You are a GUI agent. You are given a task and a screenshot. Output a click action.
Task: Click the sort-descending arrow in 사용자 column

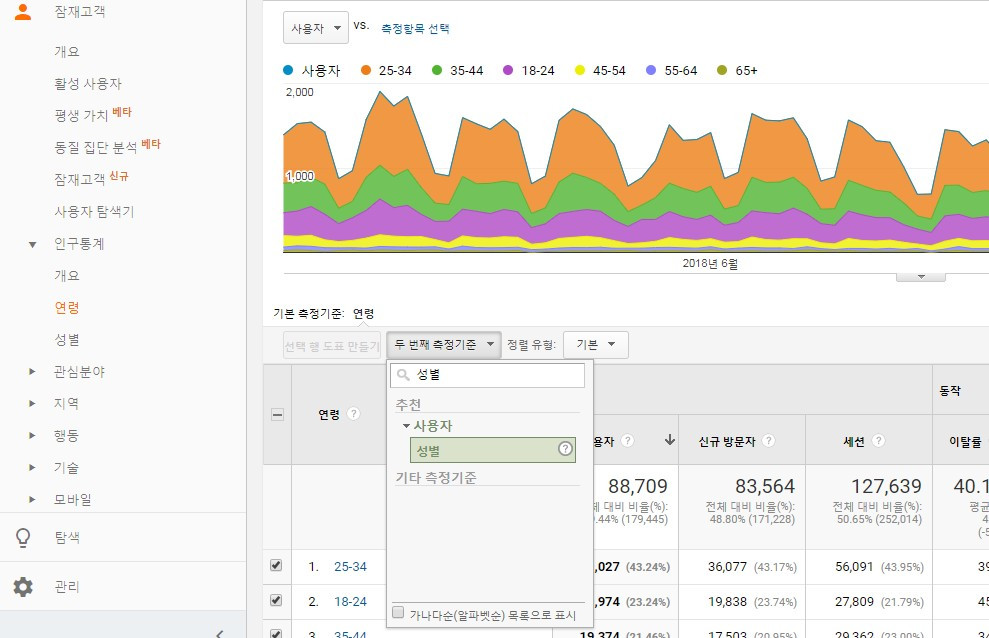pos(670,440)
